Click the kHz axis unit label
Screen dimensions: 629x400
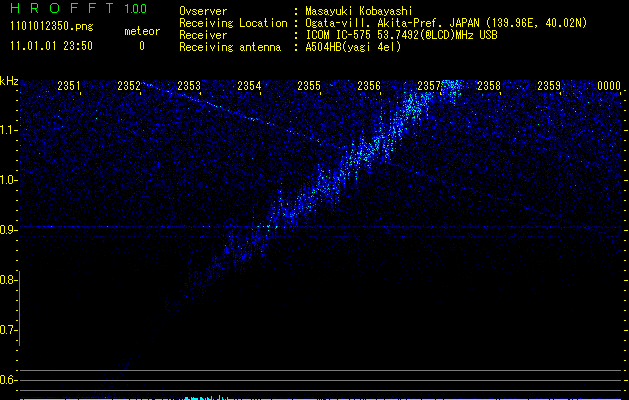(x=9, y=81)
